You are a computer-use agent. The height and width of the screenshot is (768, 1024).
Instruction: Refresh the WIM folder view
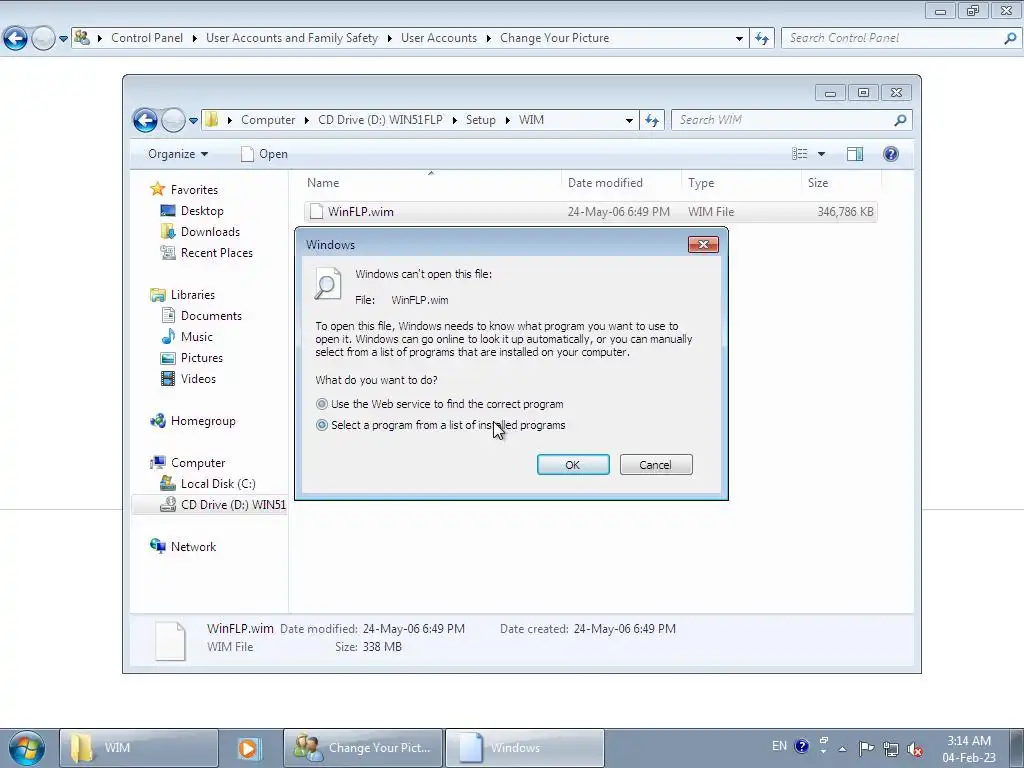pyautogui.click(x=652, y=120)
